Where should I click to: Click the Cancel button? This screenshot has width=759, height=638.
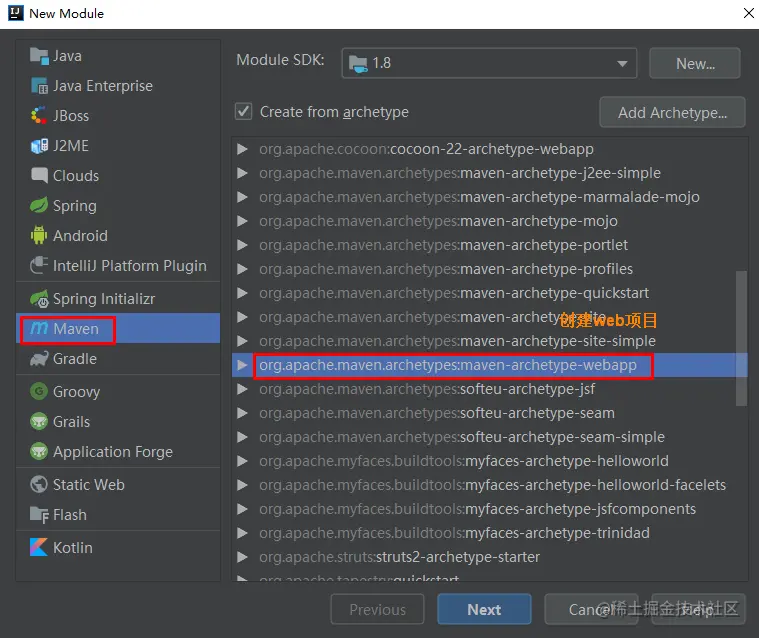591,609
